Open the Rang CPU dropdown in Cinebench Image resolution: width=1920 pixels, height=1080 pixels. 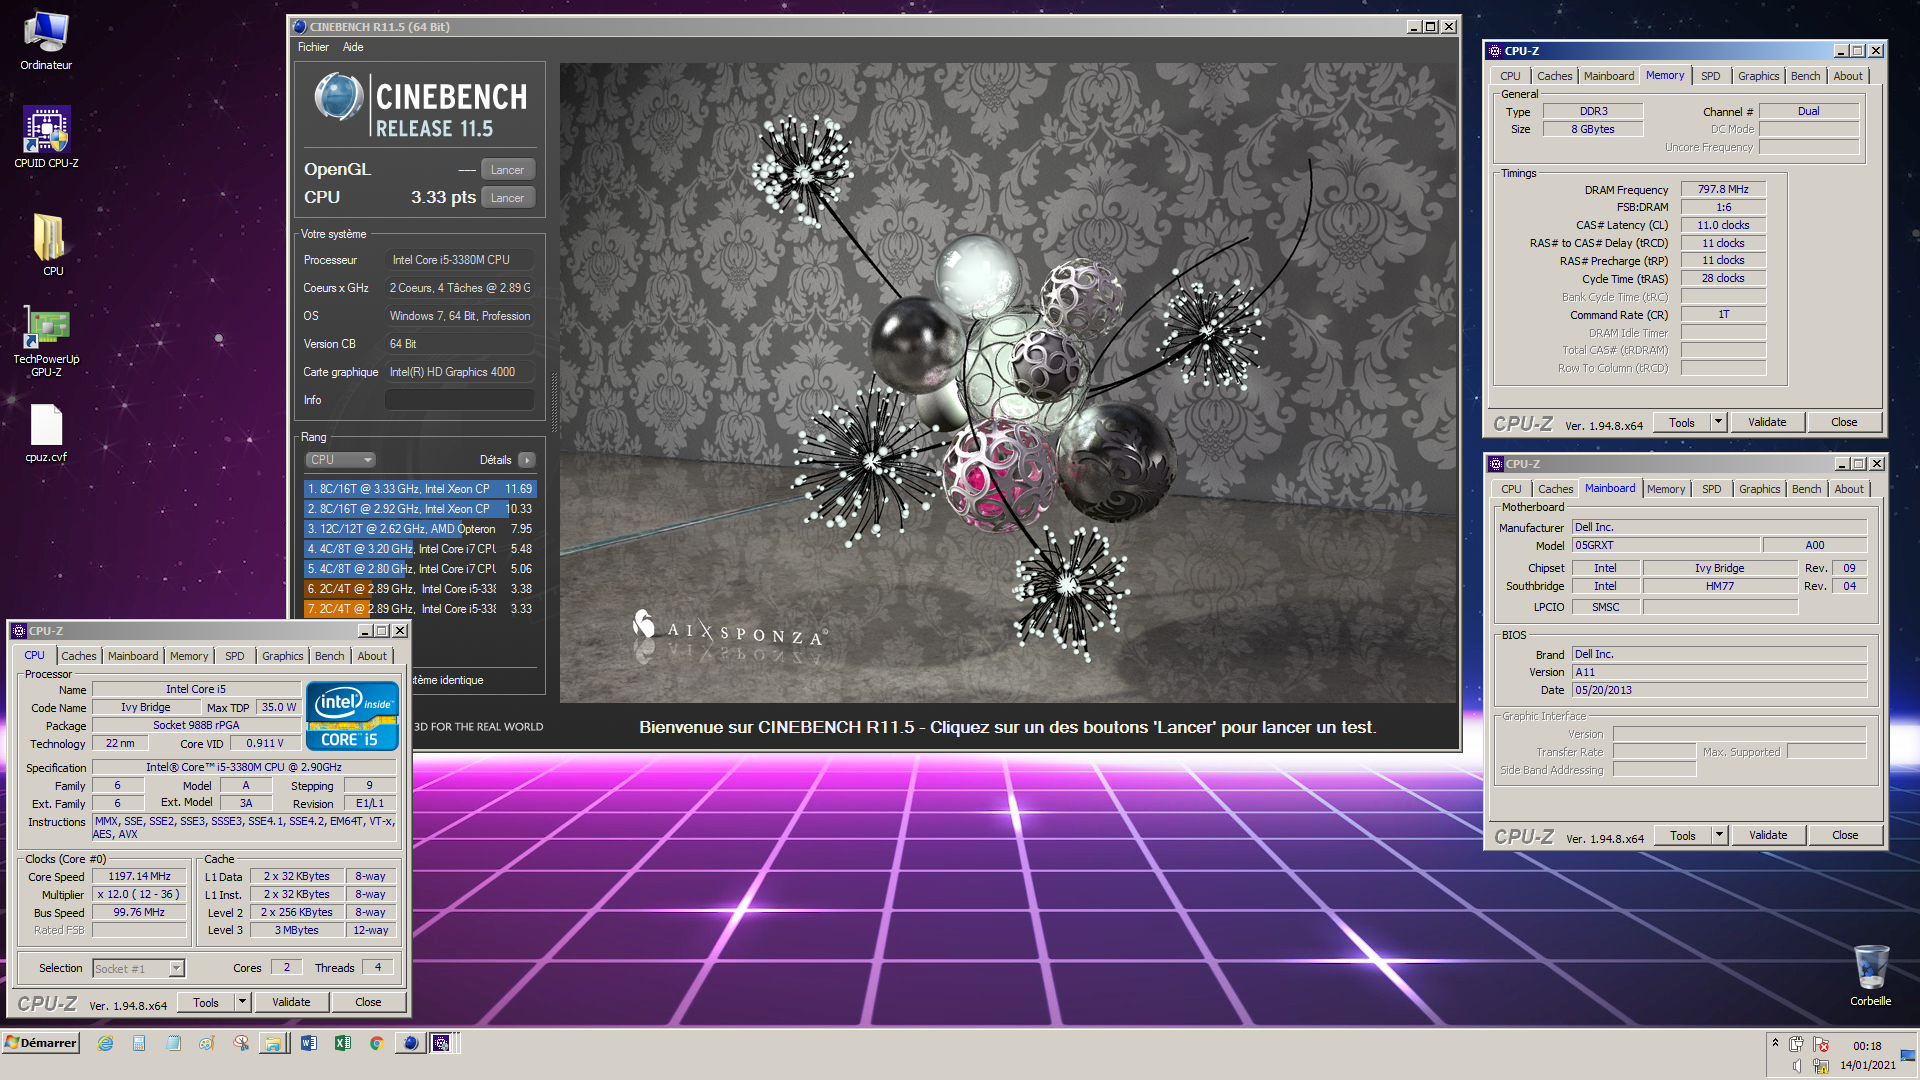pyautogui.click(x=340, y=460)
